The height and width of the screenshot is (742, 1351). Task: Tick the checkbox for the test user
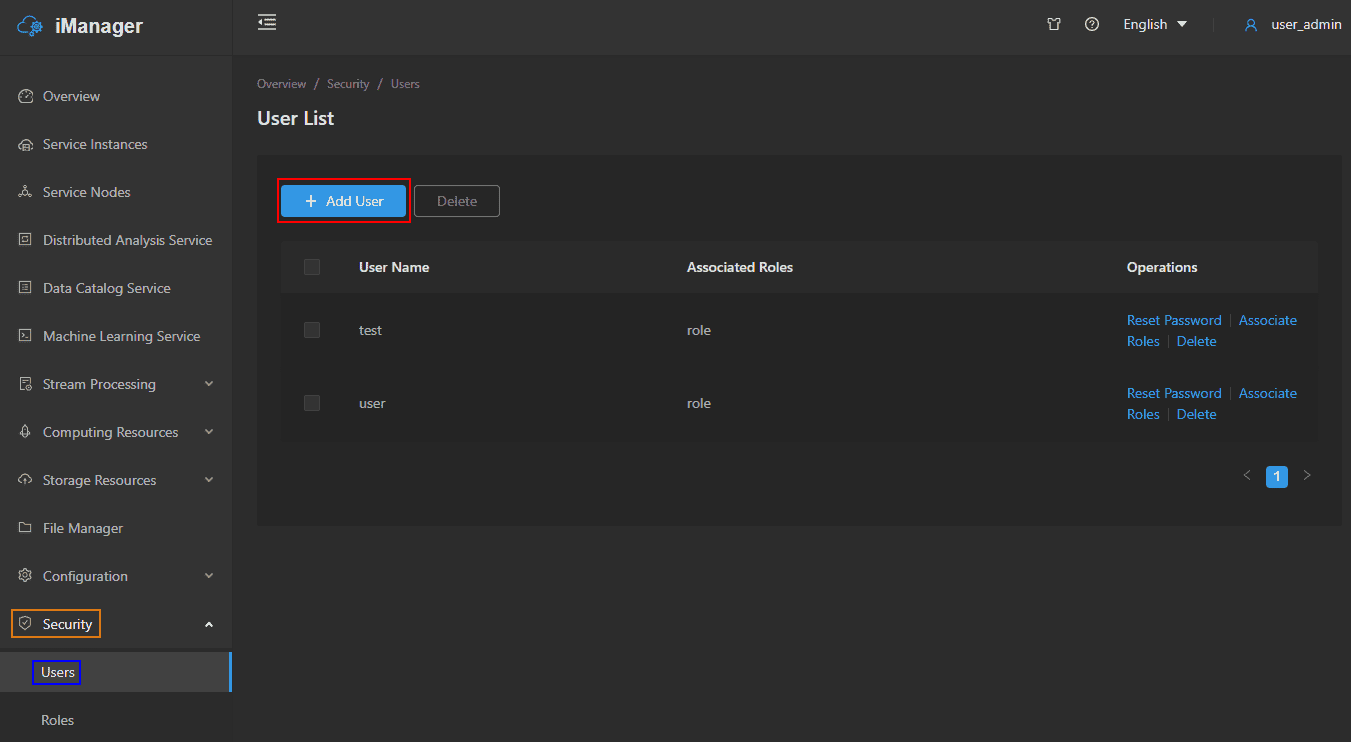tap(312, 330)
